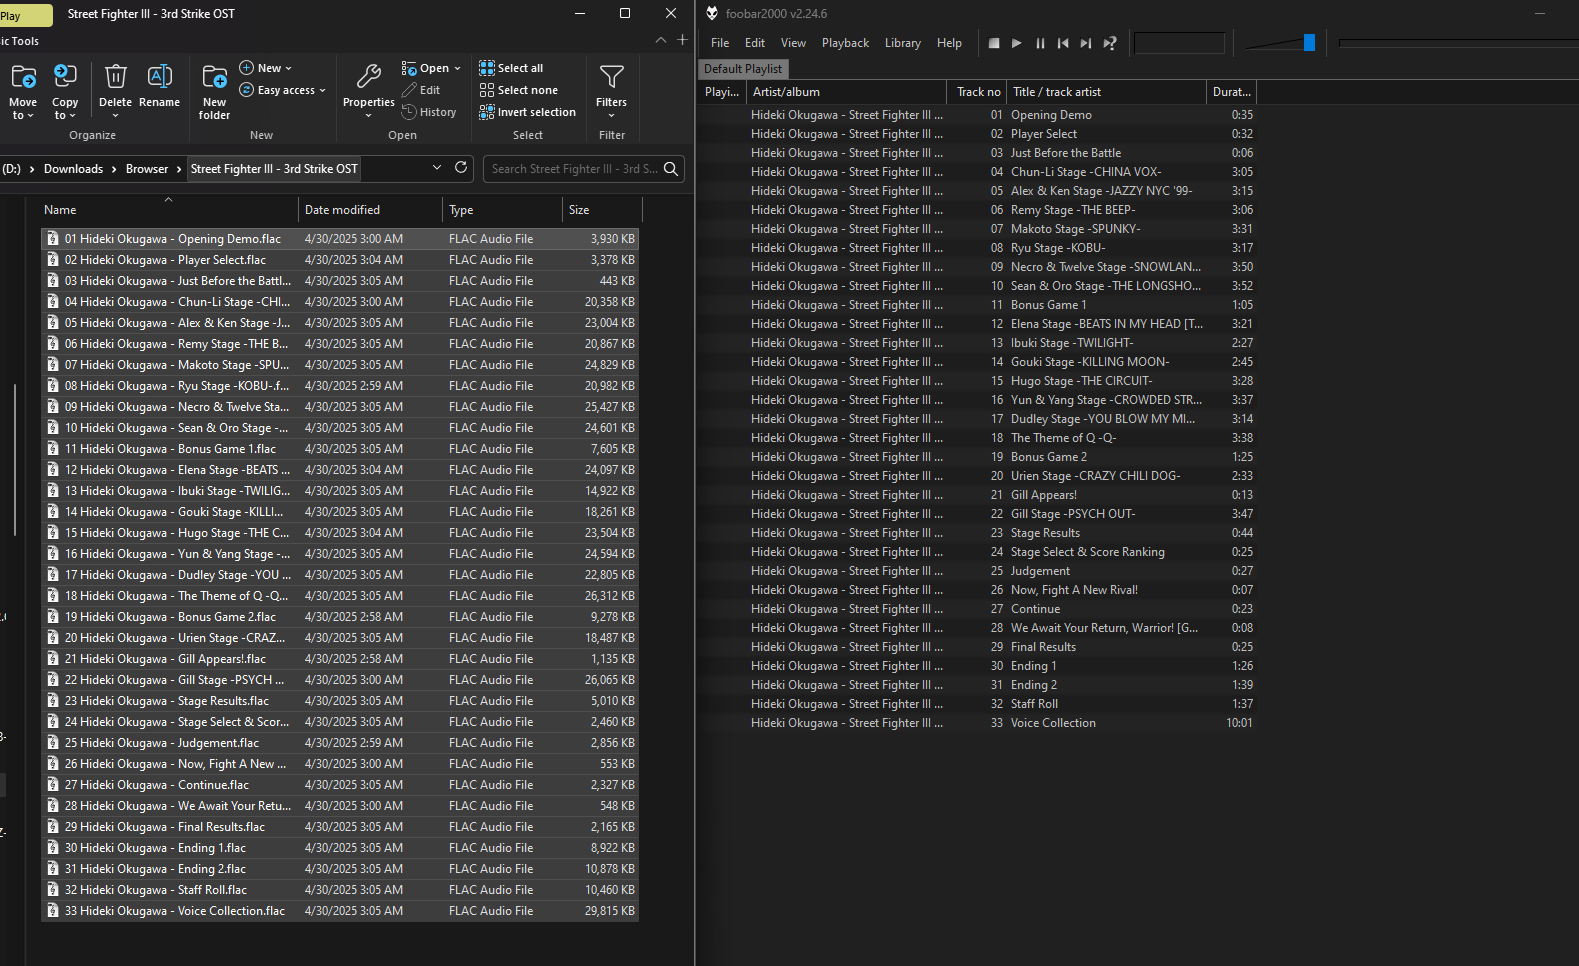Open the address bar history dropdown
Viewport: 1579px width, 966px height.
437,168
